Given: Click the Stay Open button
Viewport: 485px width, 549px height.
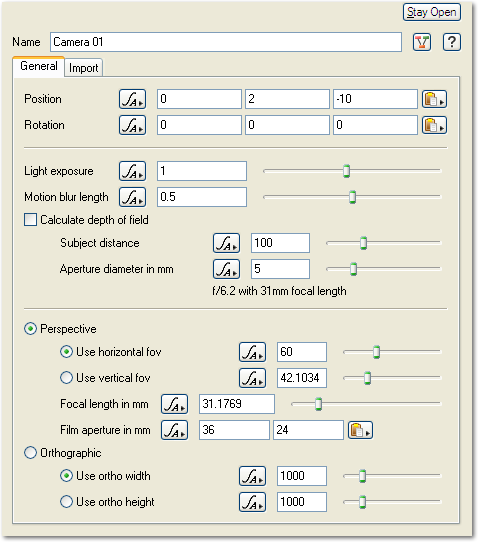Looking at the screenshot, I should 431,12.
